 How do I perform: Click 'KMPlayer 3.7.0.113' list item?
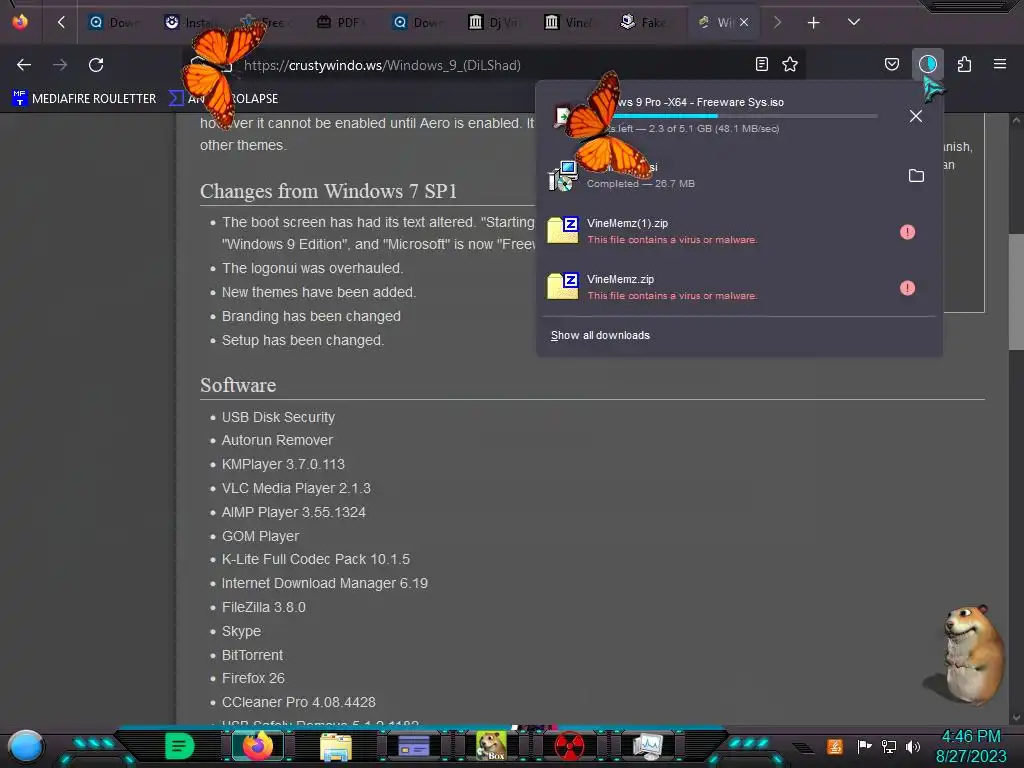(x=283, y=464)
